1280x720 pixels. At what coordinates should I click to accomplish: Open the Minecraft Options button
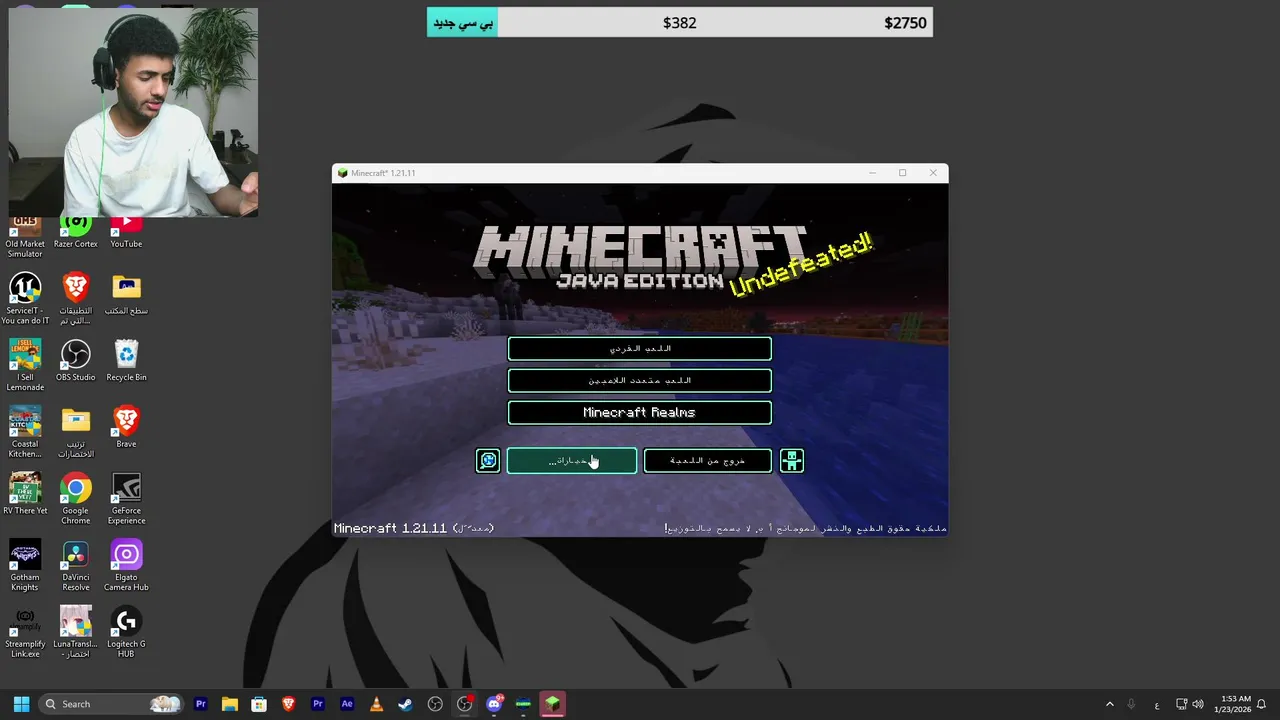tap(571, 460)
